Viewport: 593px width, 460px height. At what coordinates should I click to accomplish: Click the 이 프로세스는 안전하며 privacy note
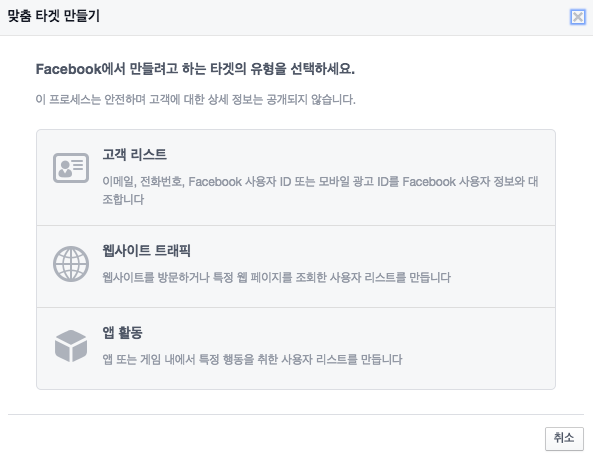pos(196,99)
